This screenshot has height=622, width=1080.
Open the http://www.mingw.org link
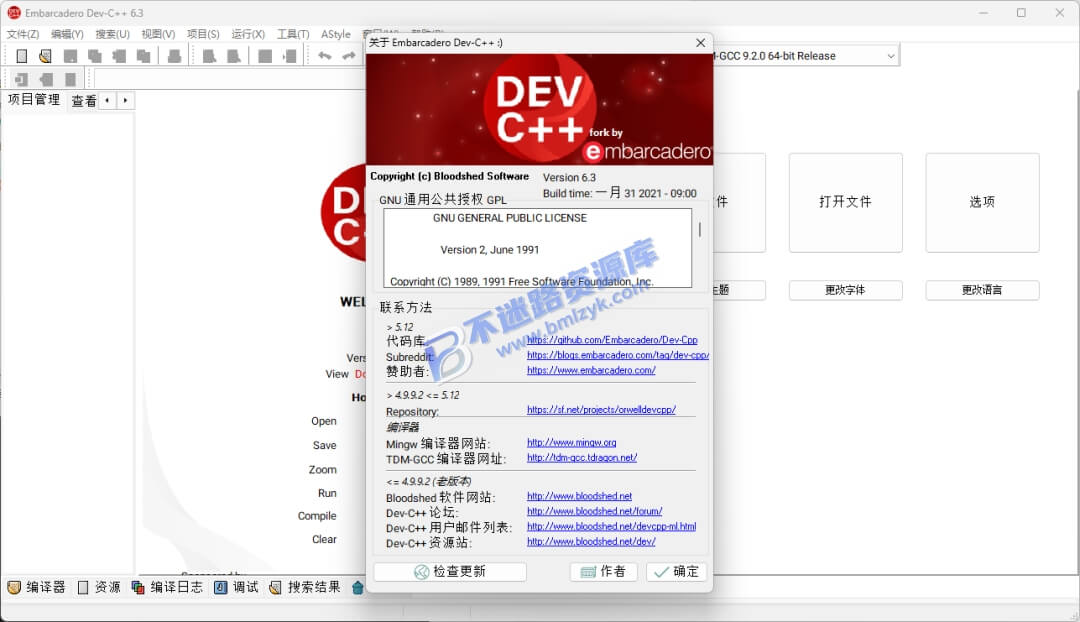click(572, 443)
